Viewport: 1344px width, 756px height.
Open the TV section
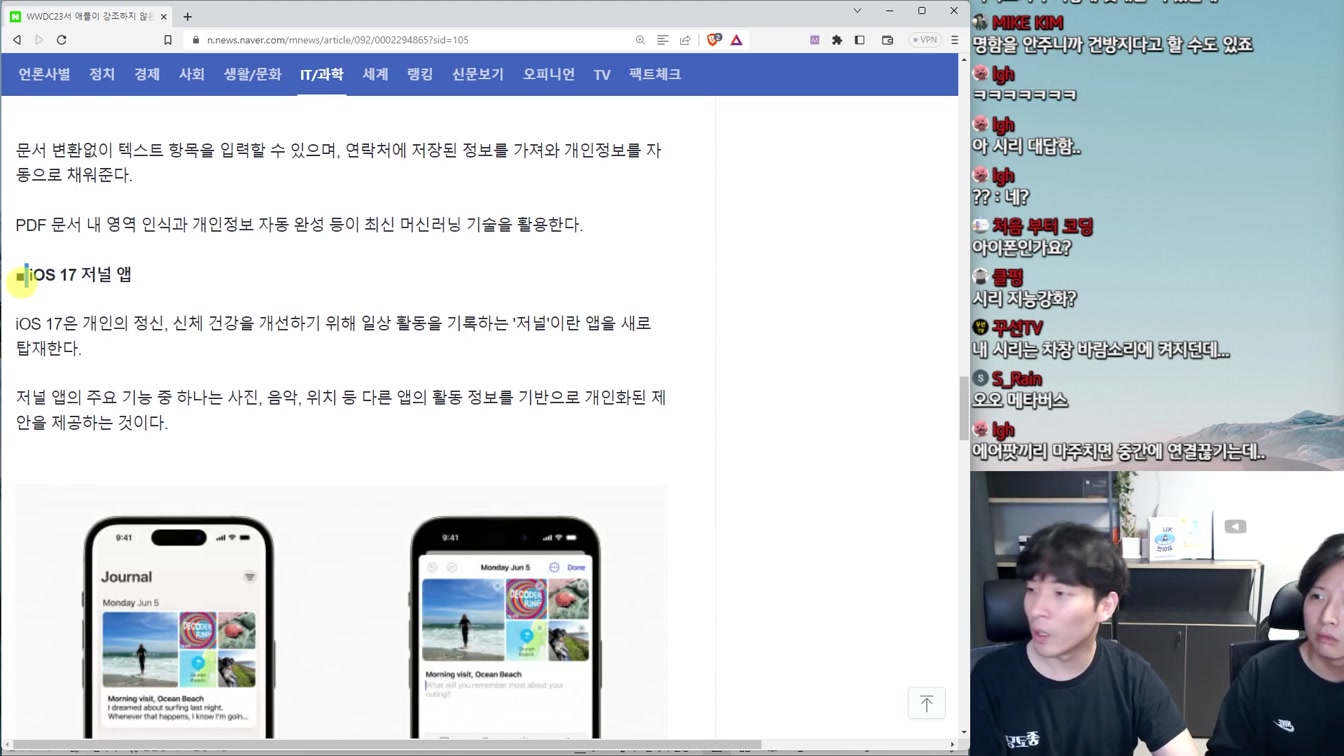602,74
